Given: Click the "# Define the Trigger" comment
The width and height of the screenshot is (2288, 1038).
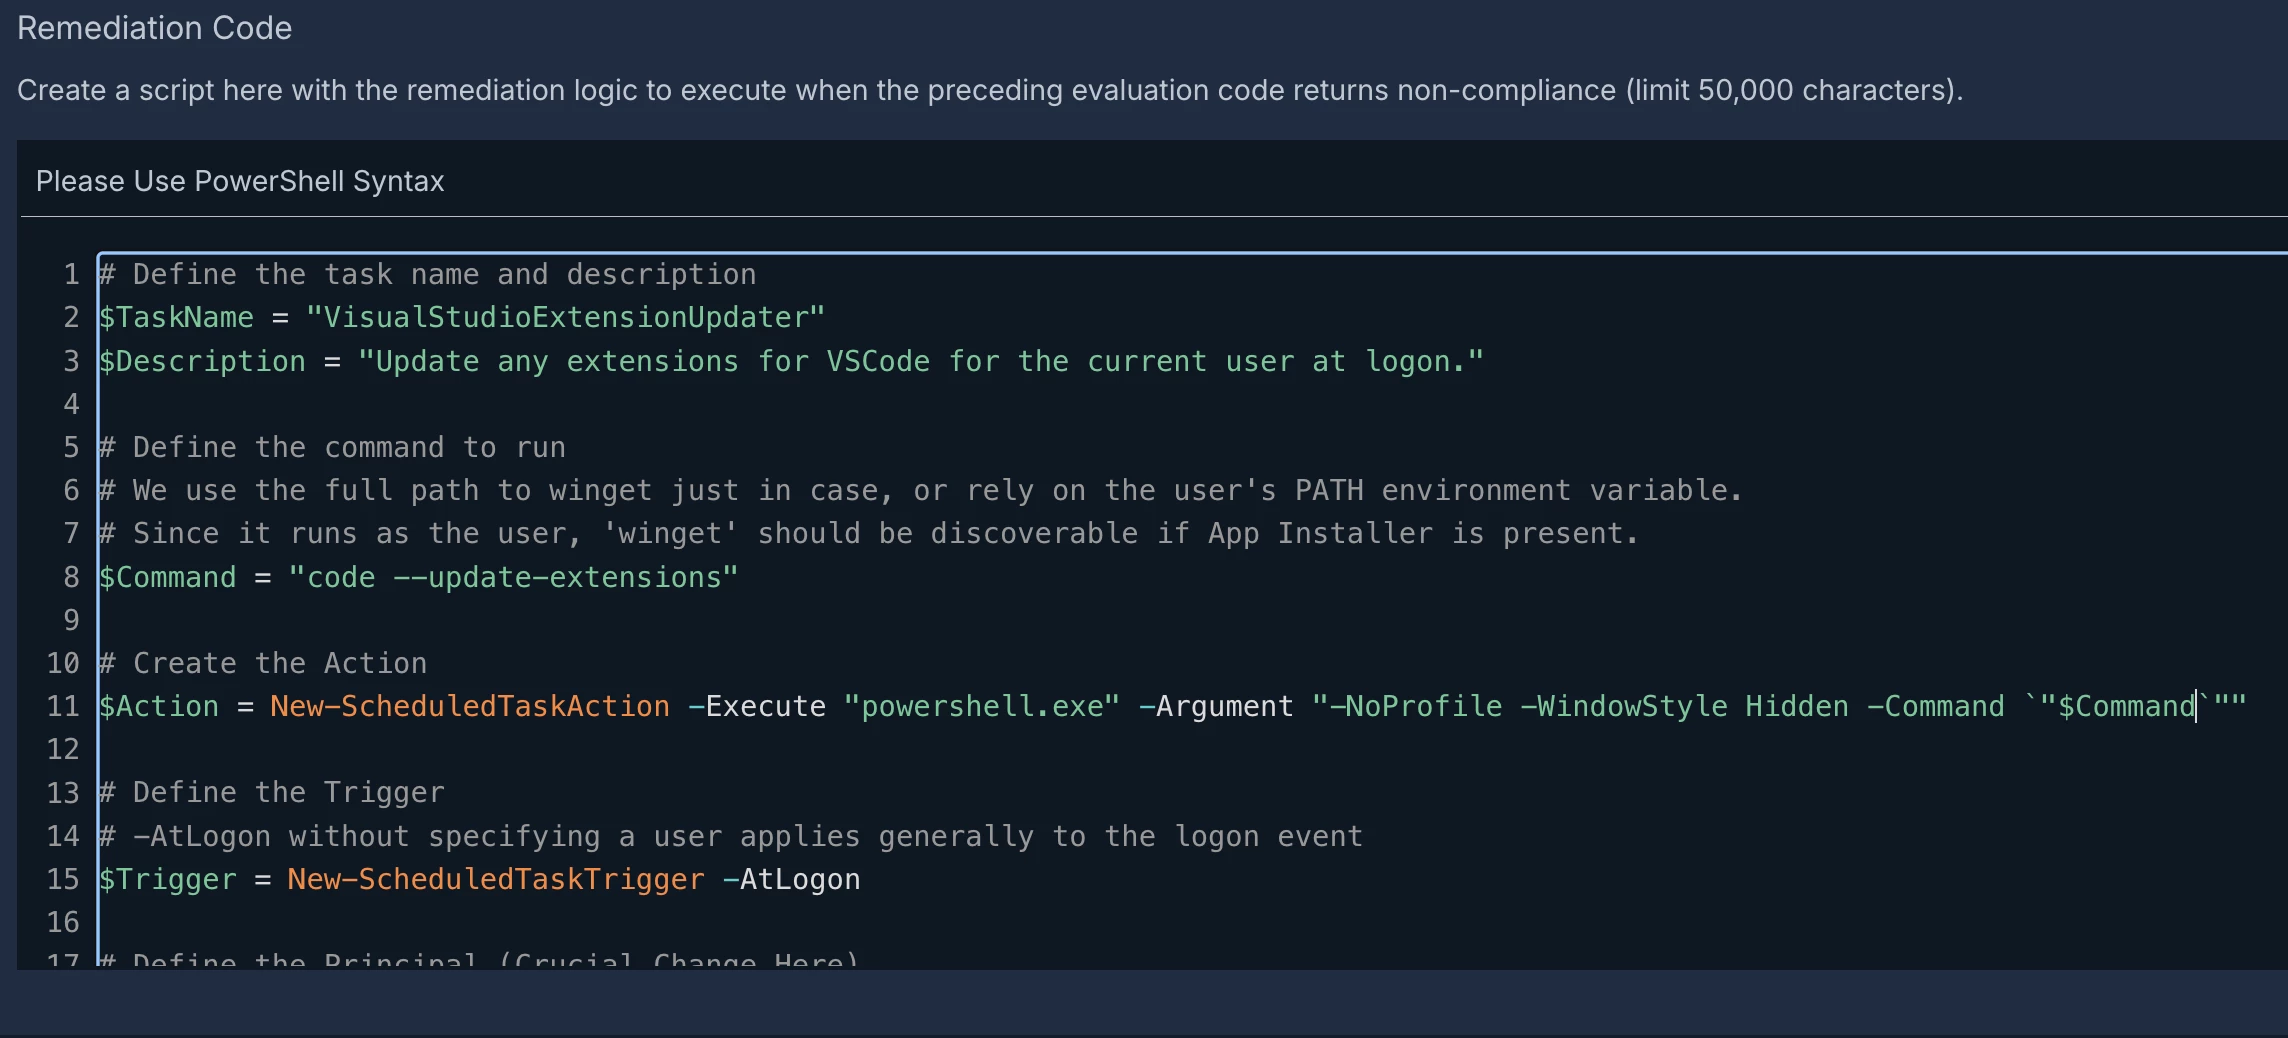Looking at the screenshot, I should coord(271,792).
